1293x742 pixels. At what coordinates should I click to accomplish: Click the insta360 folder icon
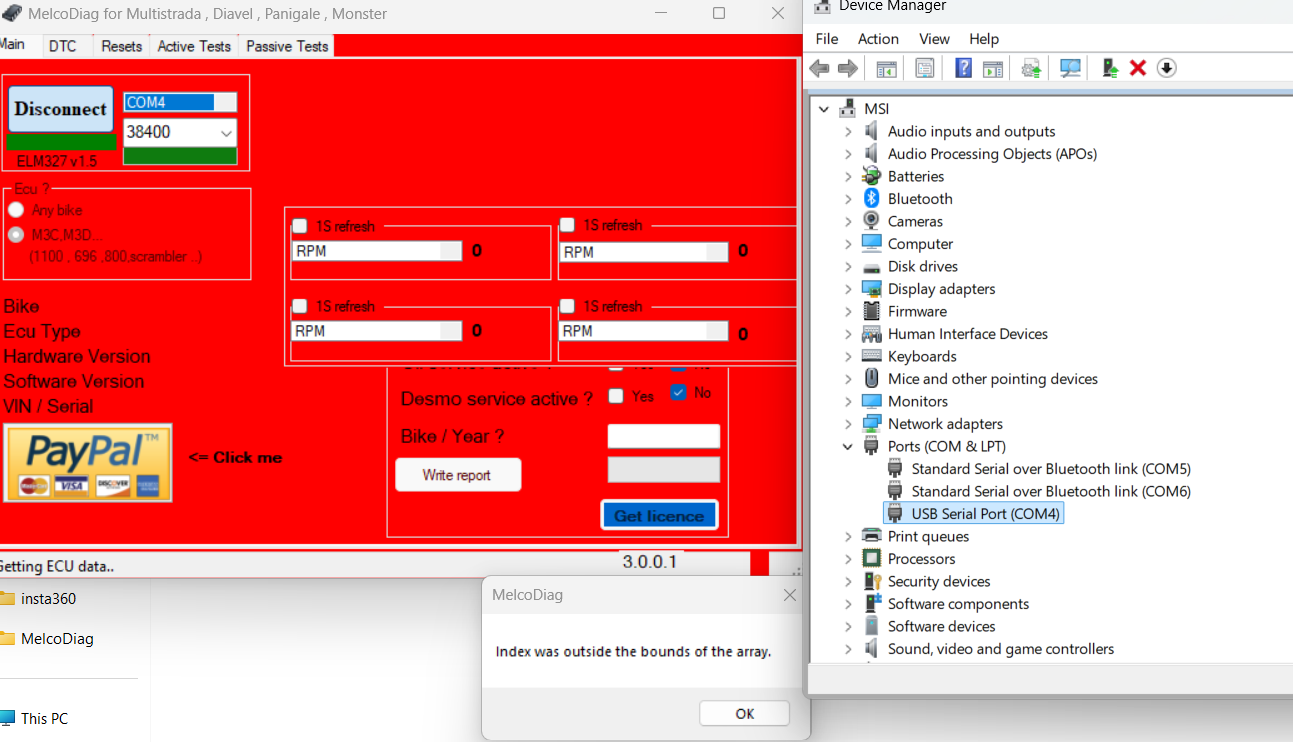click(6, 599)
